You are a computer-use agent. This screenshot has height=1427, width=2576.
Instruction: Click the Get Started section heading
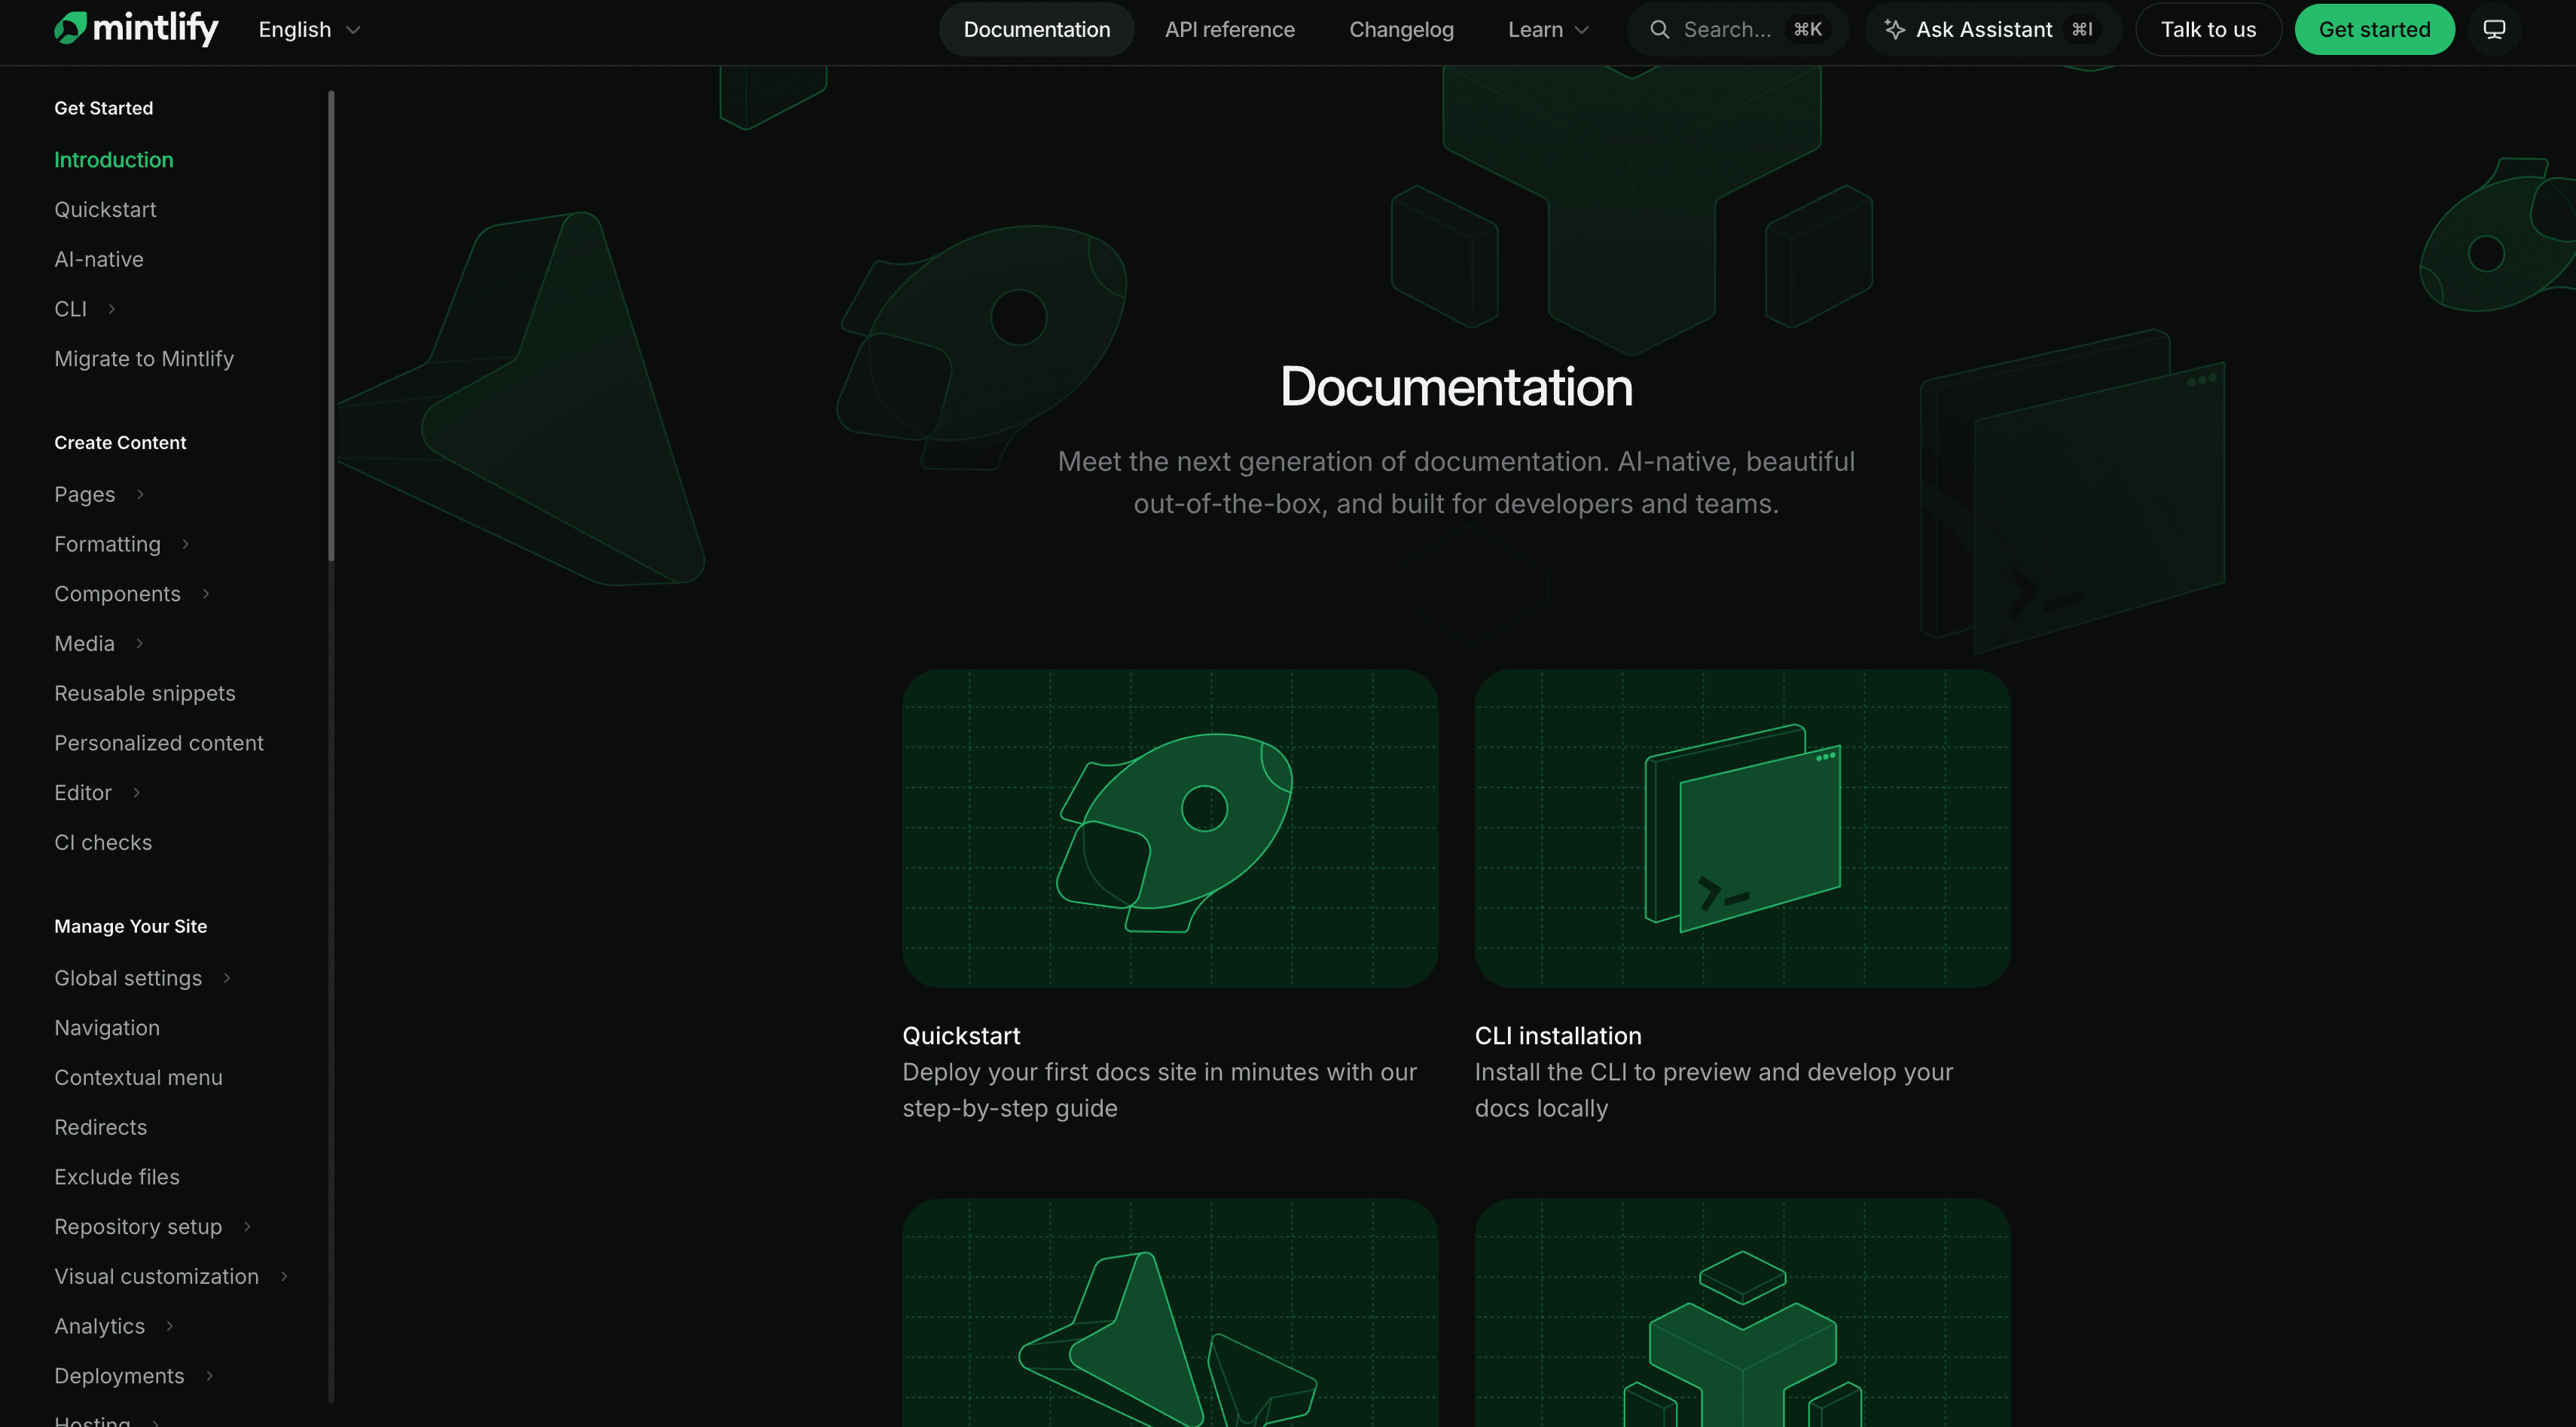(103, 108)
